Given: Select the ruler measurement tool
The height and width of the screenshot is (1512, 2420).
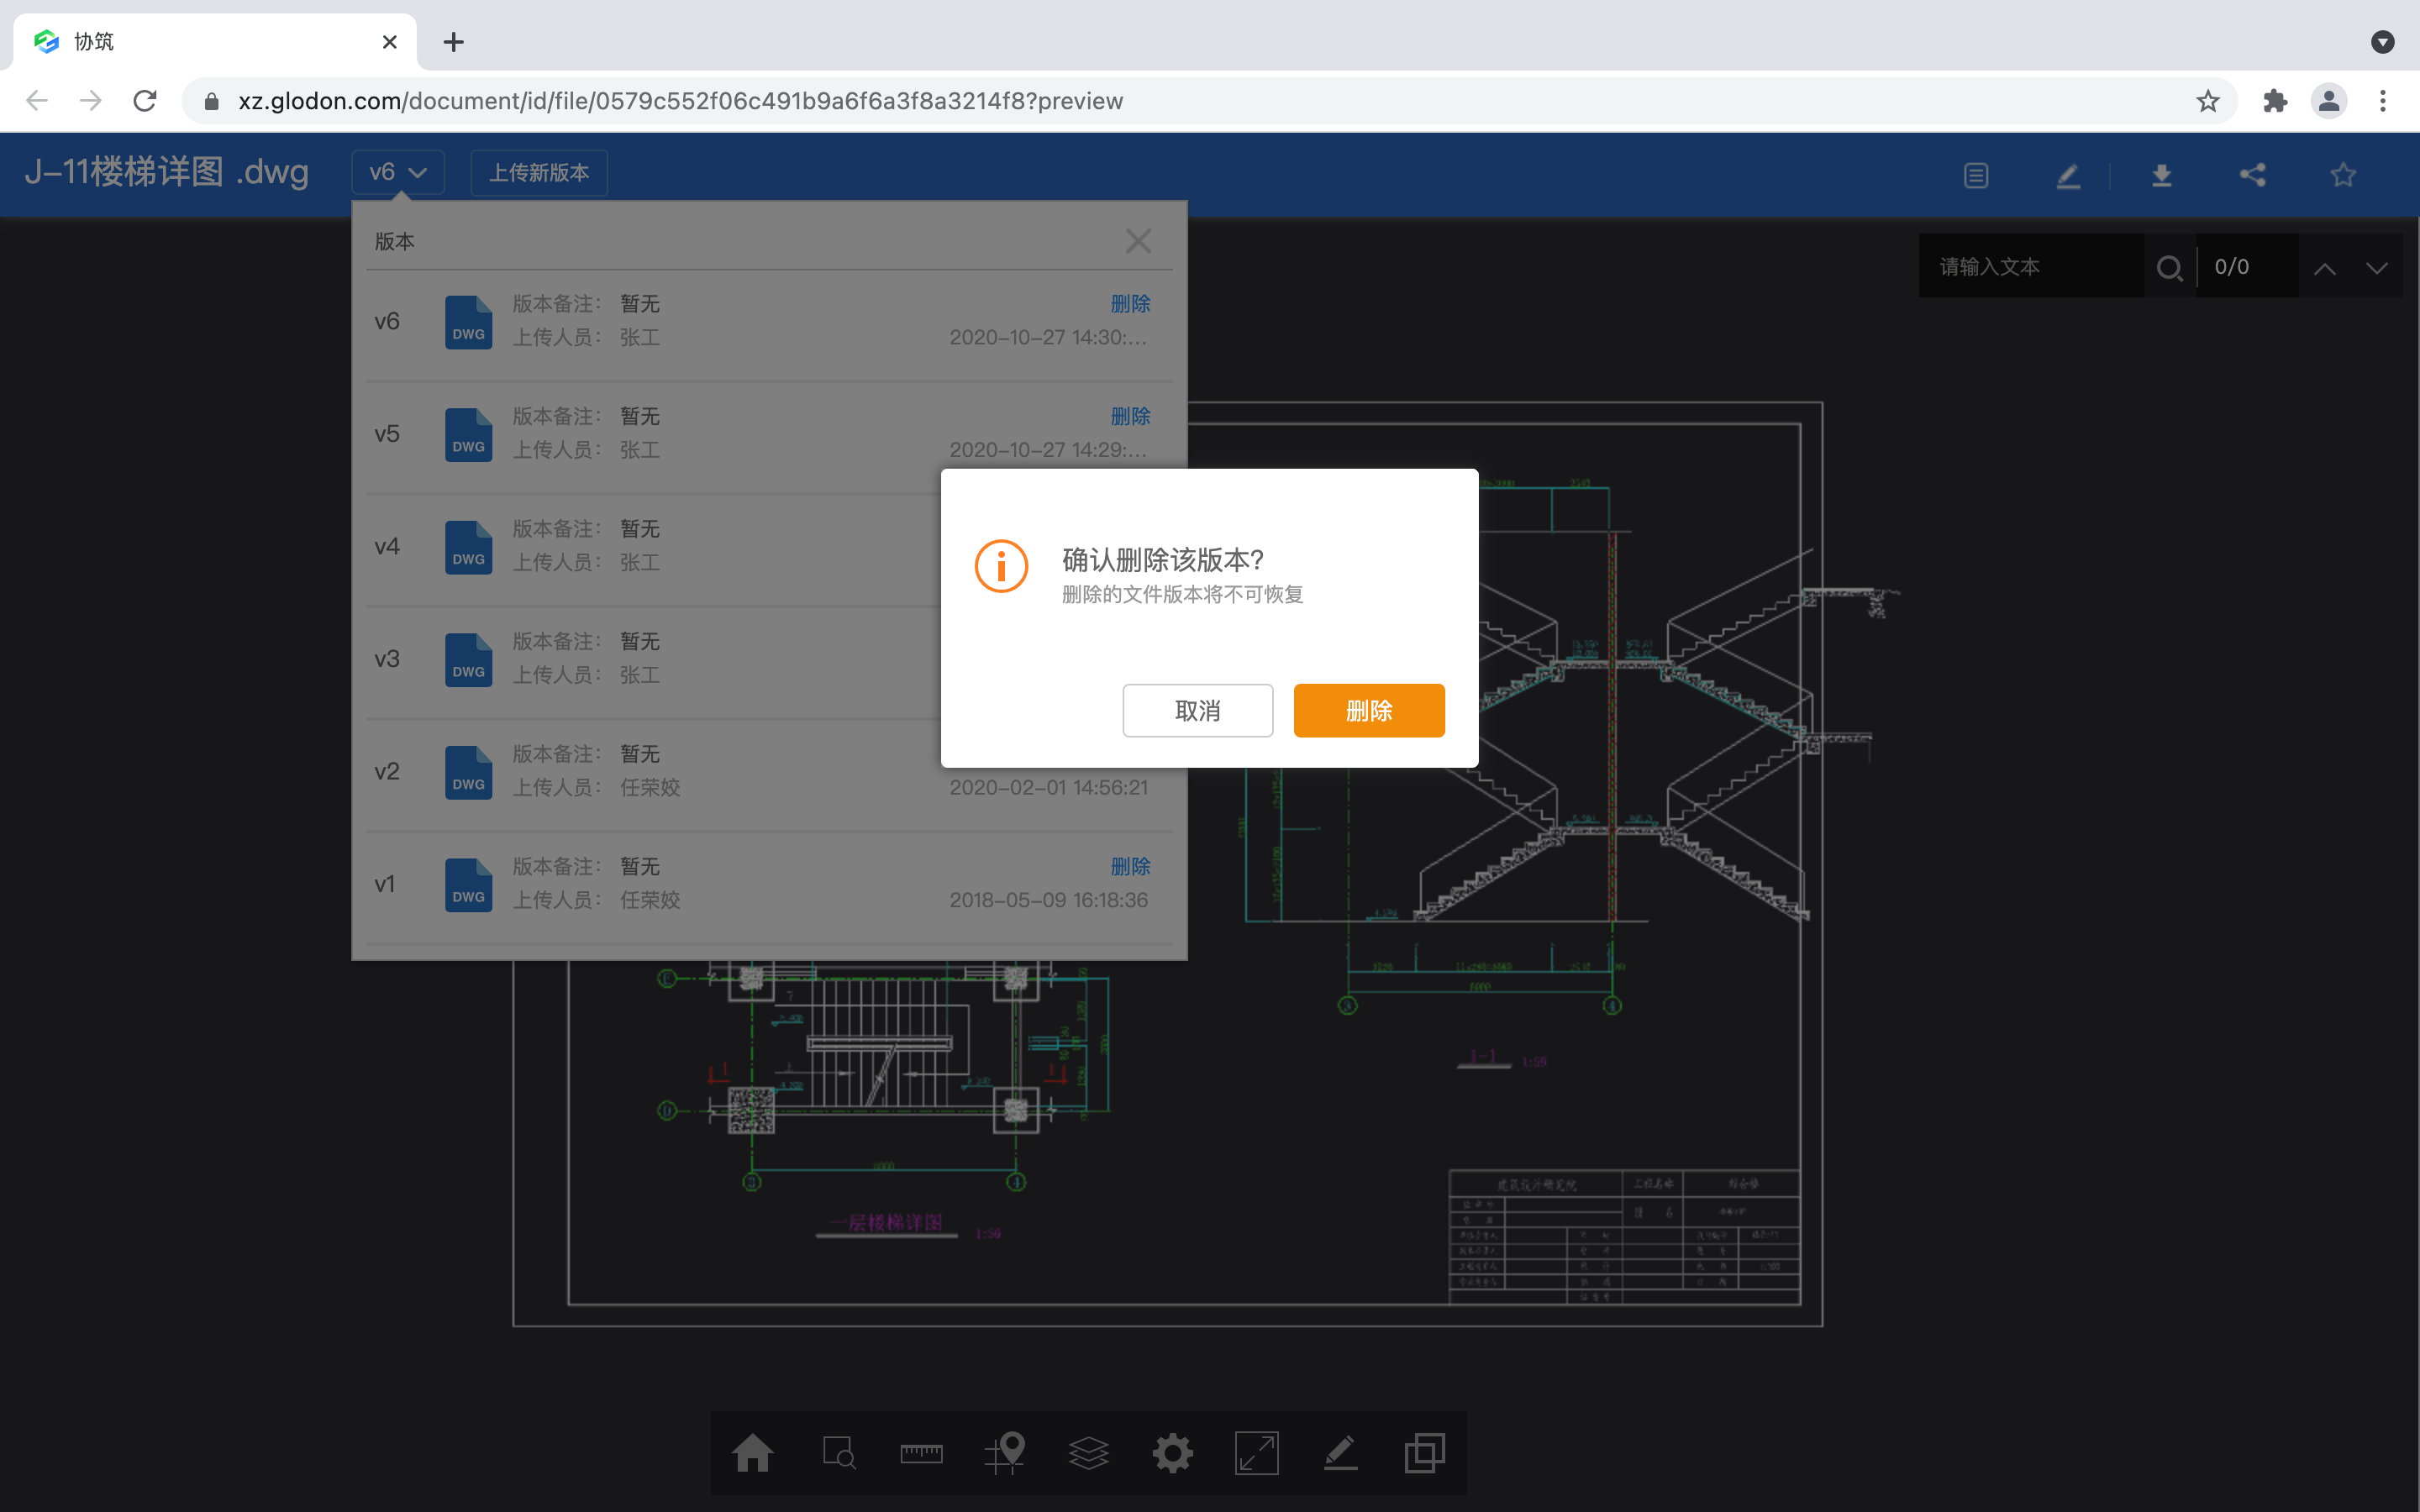Looking at the screenshot, I should [x=920, y=1452].
